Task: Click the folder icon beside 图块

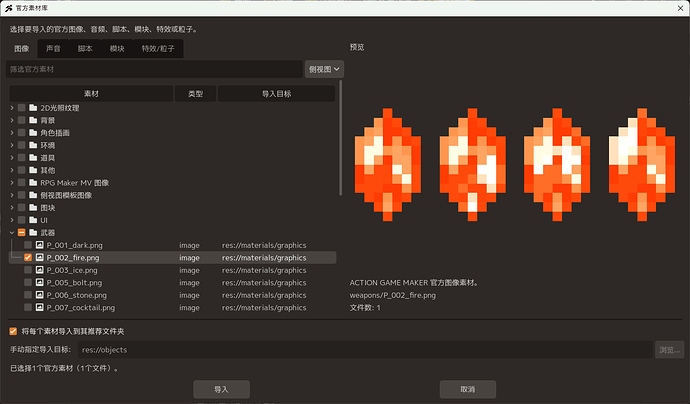Action: coord(33,207)
